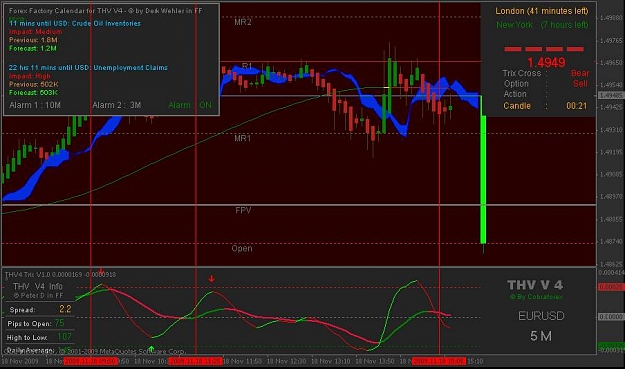This screenshot has width=625, height=369.
Task: Click the '5 M' timeframe label
Action: 541,336
